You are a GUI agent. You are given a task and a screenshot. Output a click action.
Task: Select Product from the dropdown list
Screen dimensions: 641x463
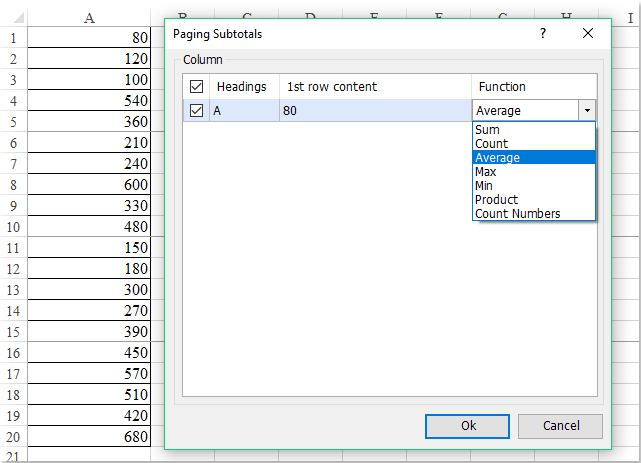click(496, 200)
